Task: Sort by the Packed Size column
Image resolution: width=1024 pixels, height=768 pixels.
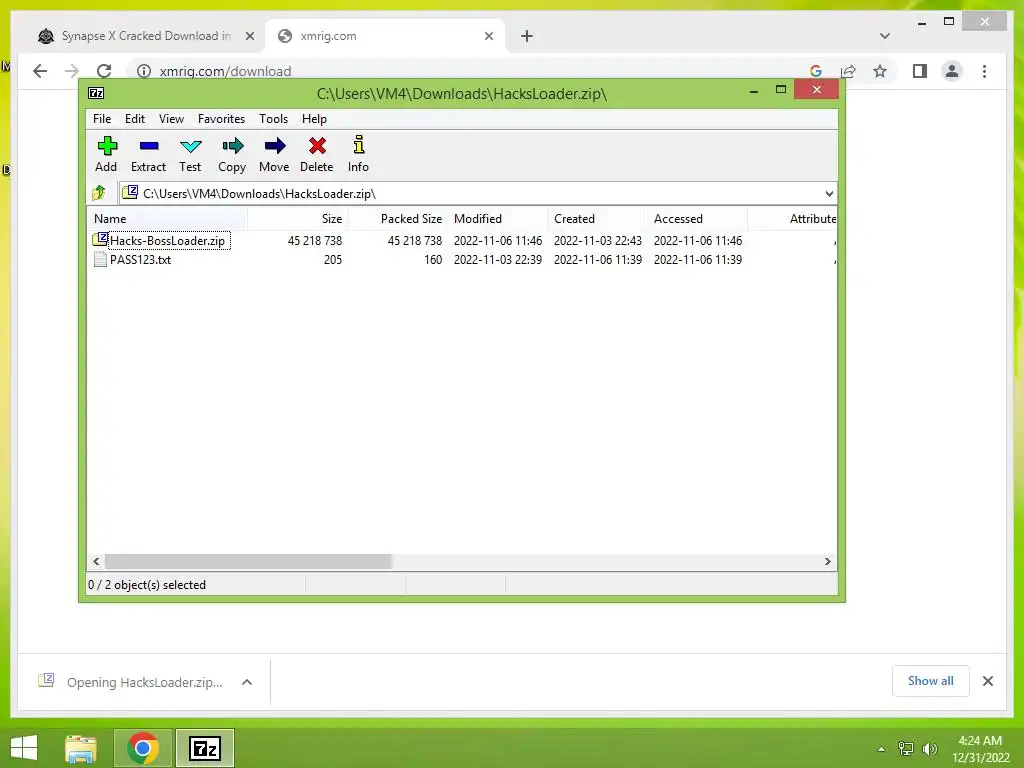Action: pos(396,219)
